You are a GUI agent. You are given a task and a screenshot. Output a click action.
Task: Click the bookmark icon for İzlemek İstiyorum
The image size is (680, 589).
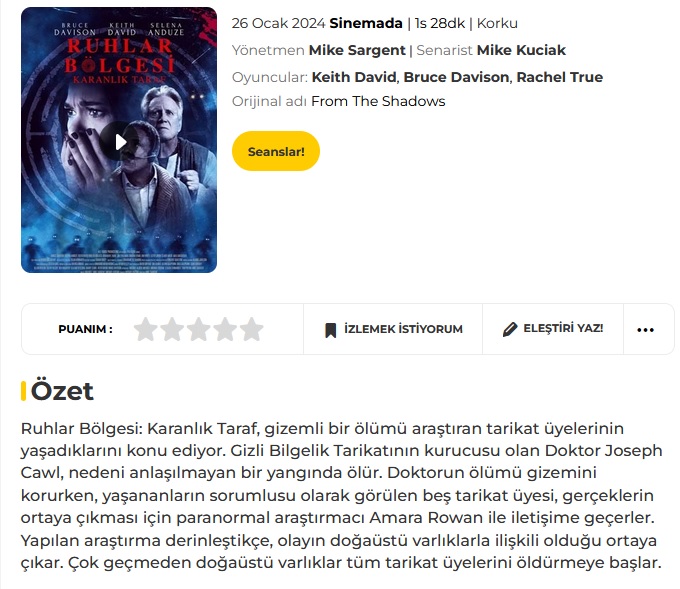pos(330,330)
